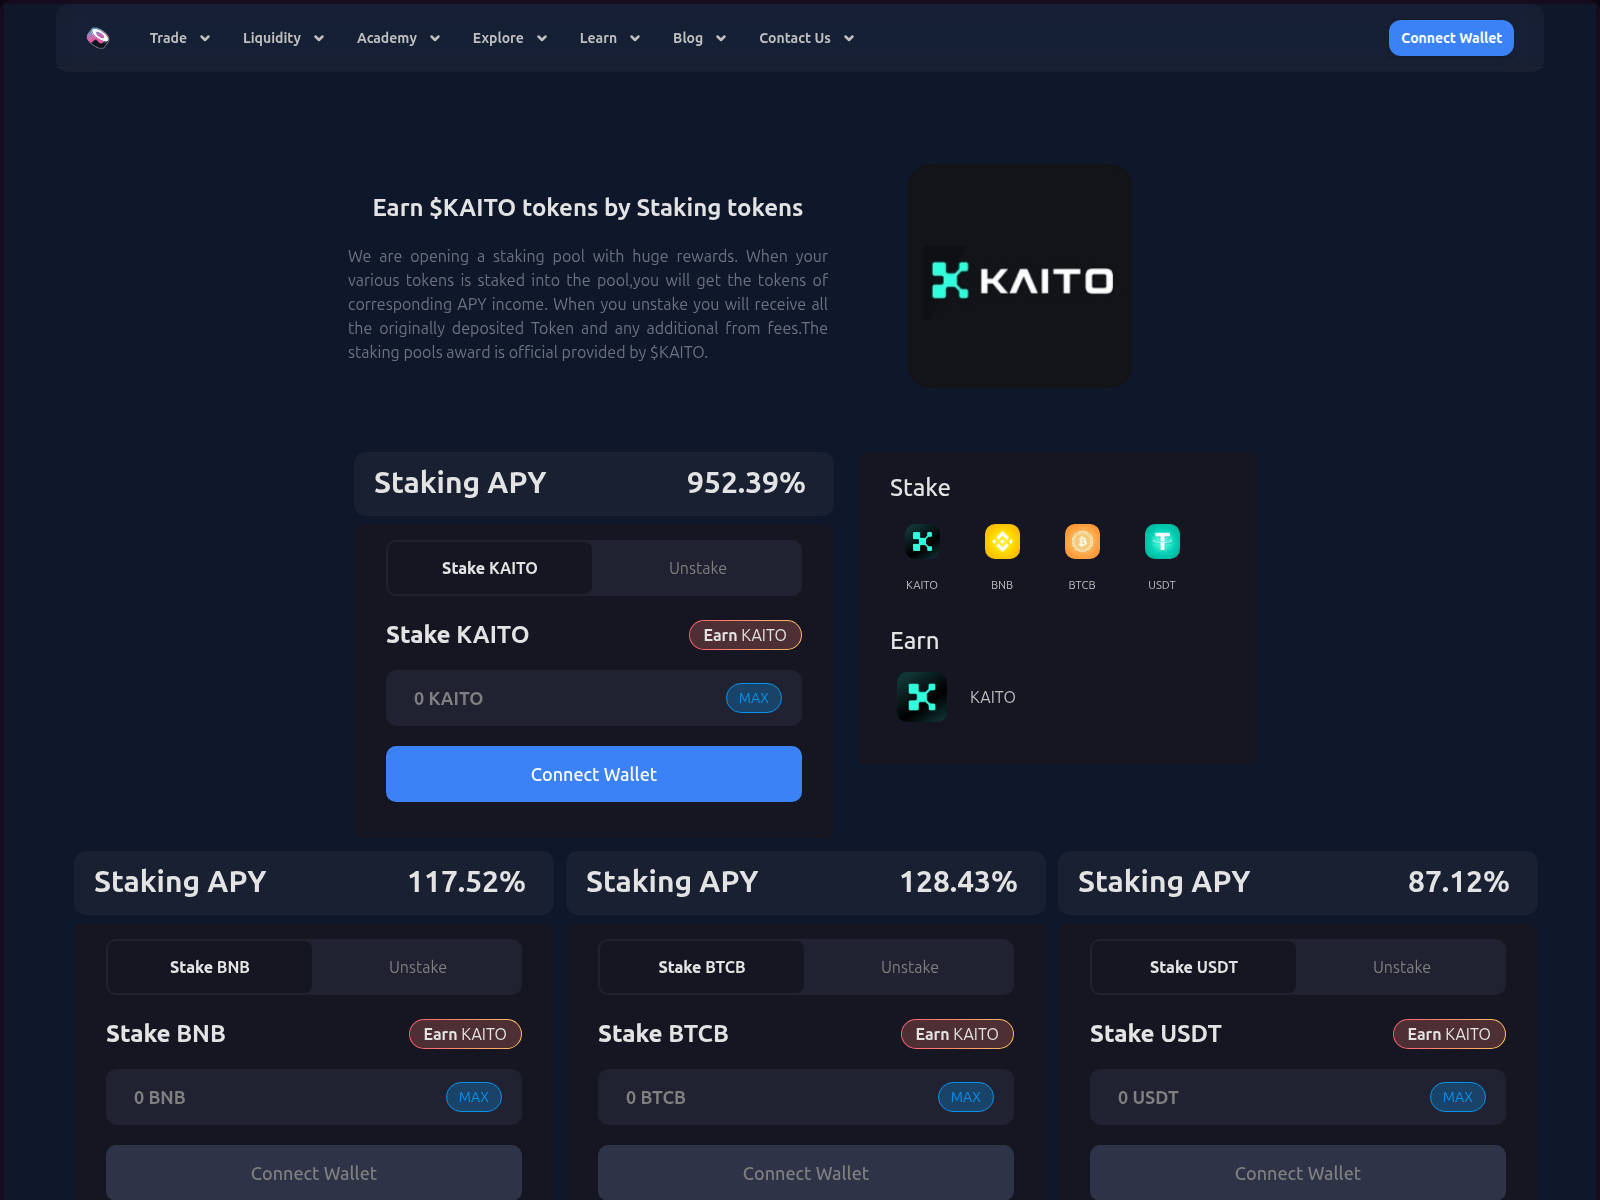The image size is (1600, 1200).
Task: Click the 128.43% Staking APY value
Action: [958, 882]
